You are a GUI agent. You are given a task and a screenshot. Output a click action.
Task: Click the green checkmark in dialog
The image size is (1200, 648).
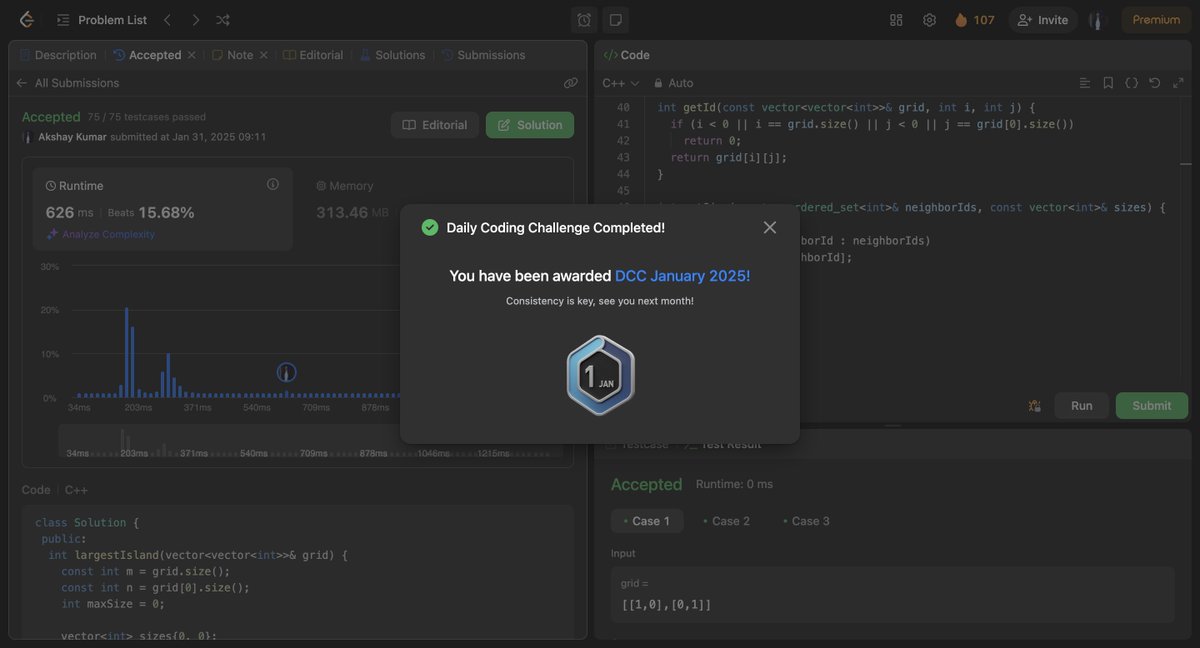(430, 228)
